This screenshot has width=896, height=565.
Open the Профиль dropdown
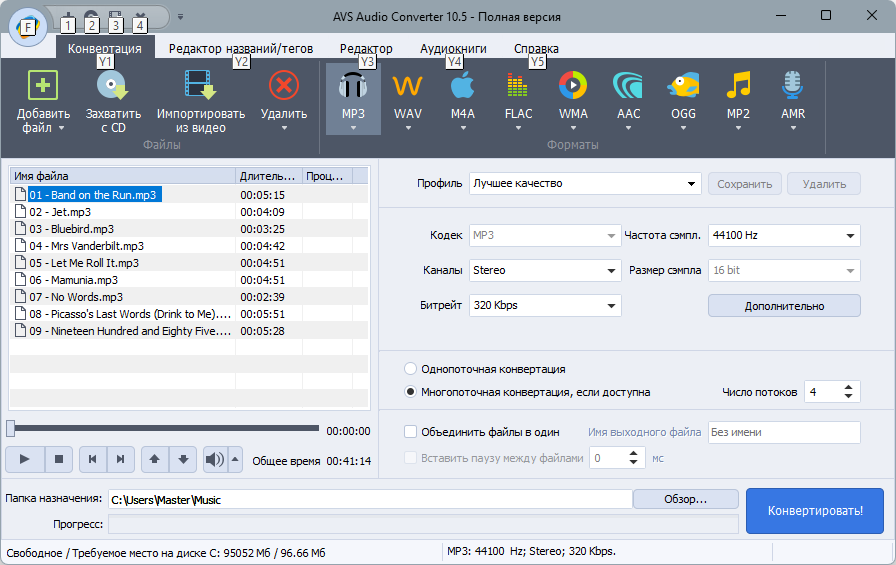[x=585, y=183]
